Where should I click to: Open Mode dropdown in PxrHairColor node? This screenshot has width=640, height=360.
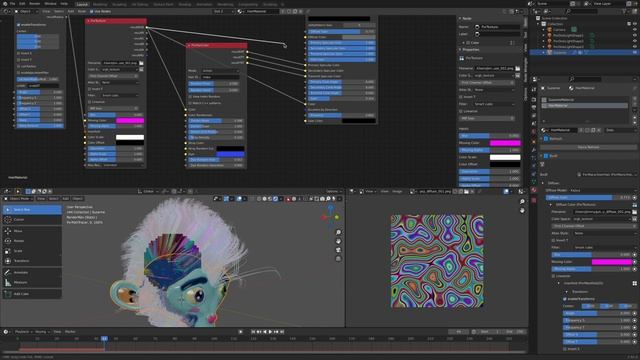point(220,71)
